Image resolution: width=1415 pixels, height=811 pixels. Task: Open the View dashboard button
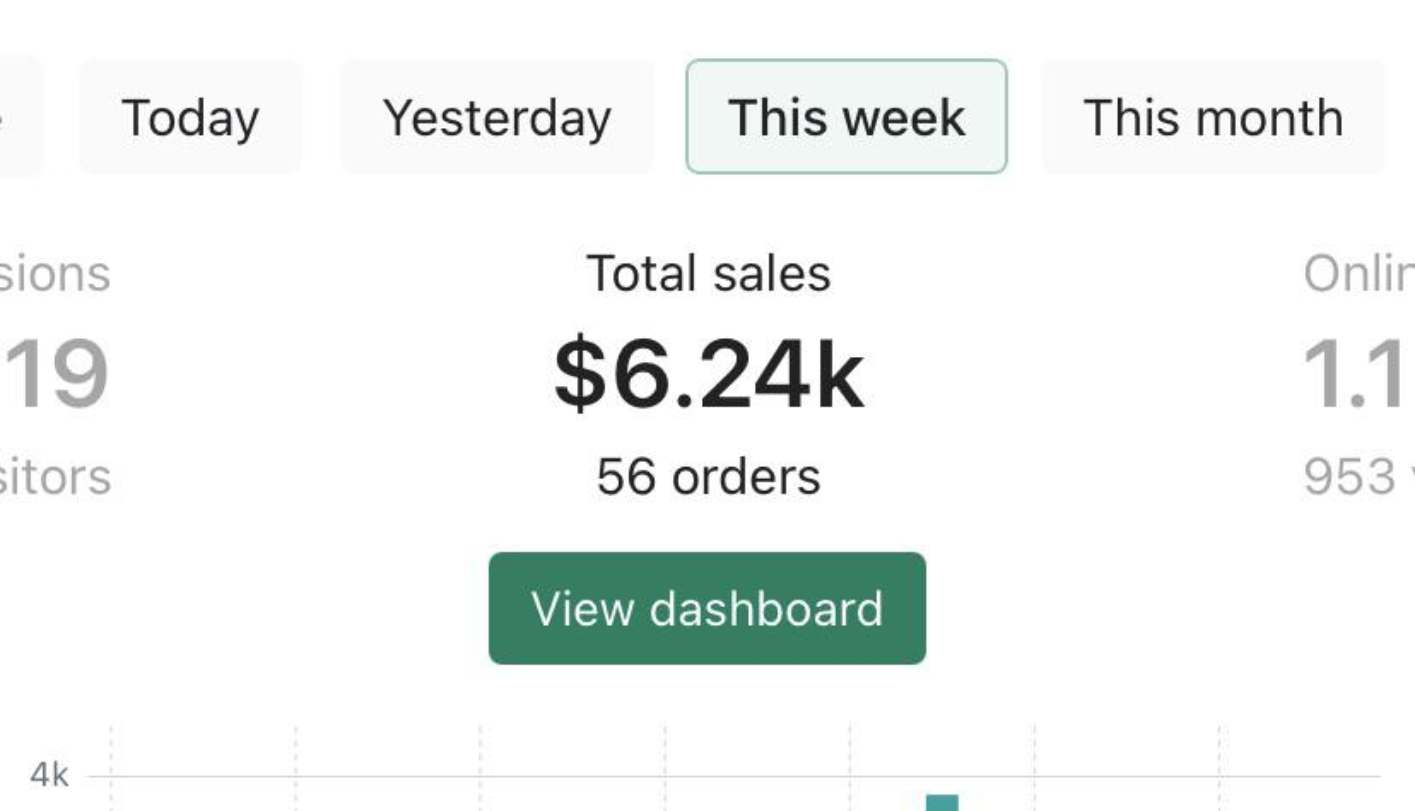click(707, 608)
